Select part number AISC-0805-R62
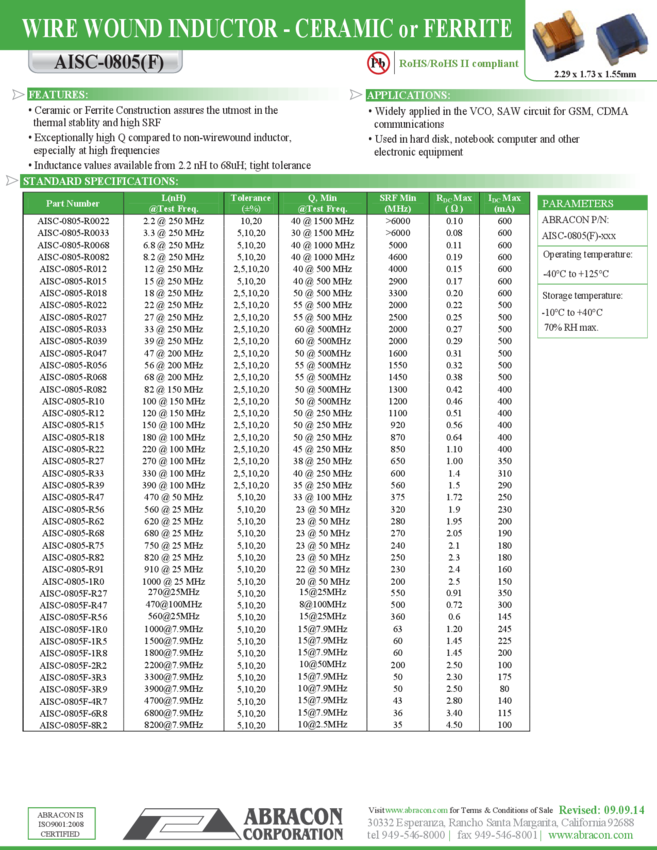Viewport: 657px width, 850px height. tap(73, 521)
